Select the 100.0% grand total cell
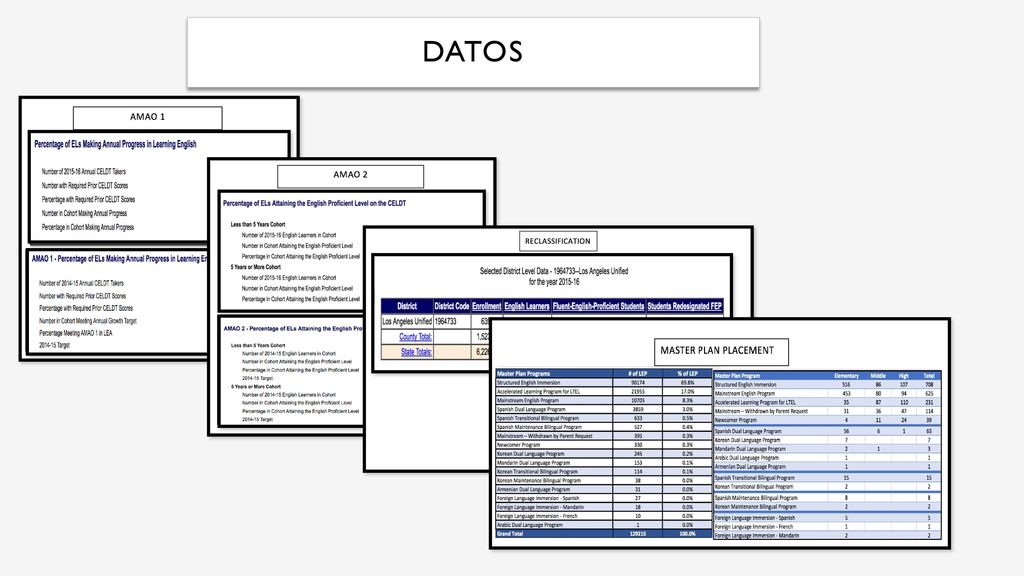Screen dimensions: 1024x576 click(x=688, y=534)
